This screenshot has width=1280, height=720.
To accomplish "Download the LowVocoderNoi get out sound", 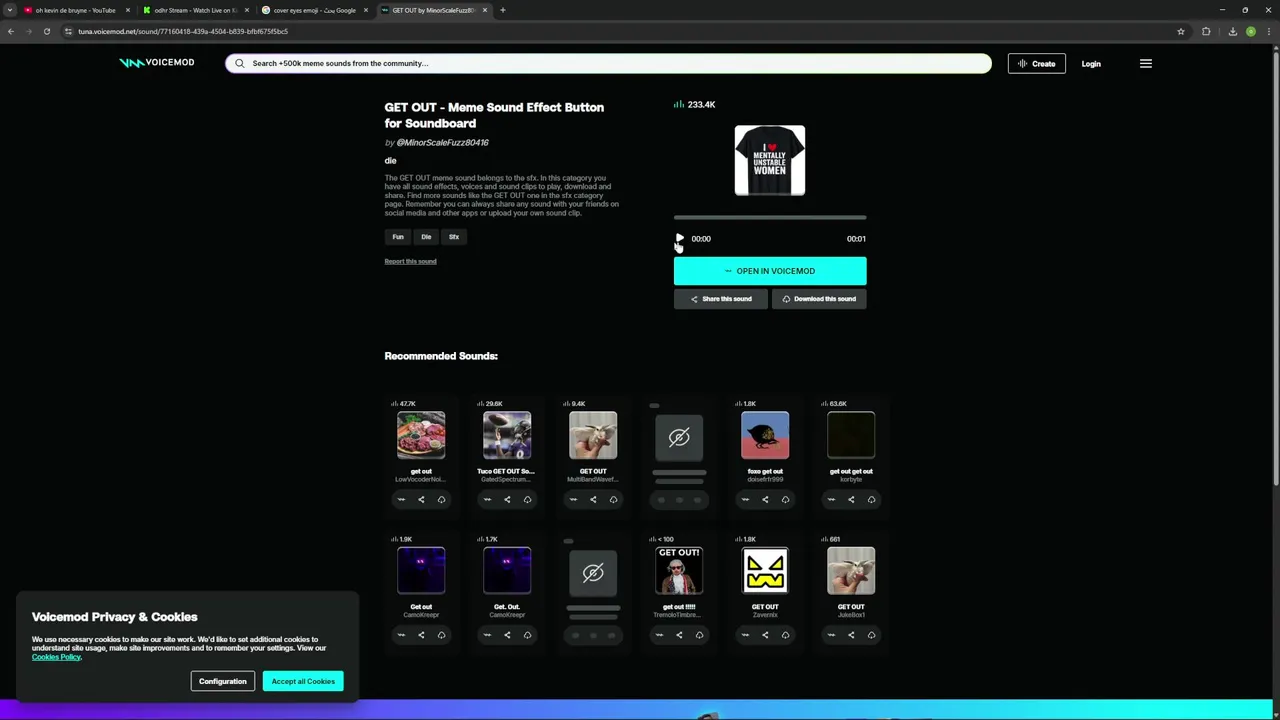I will click(441, 499).
